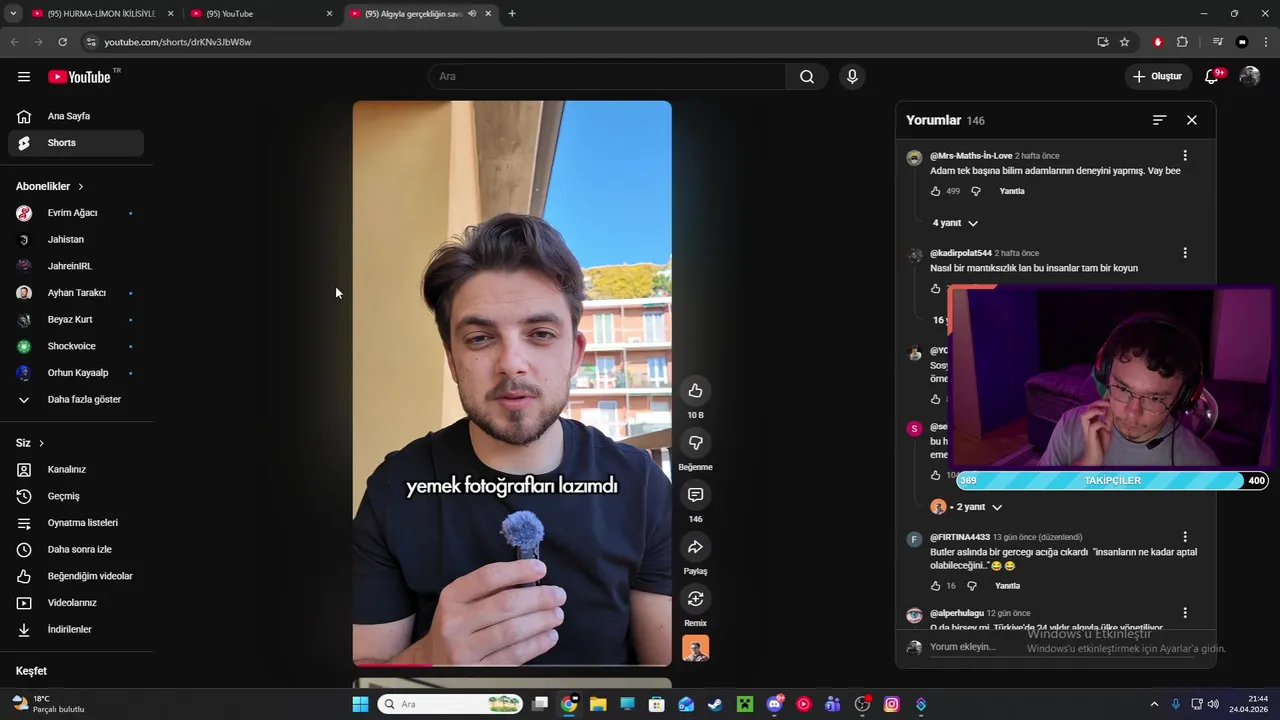Open a new Chrome tab
The image size is (1280, 720).
tap(512, 14)
